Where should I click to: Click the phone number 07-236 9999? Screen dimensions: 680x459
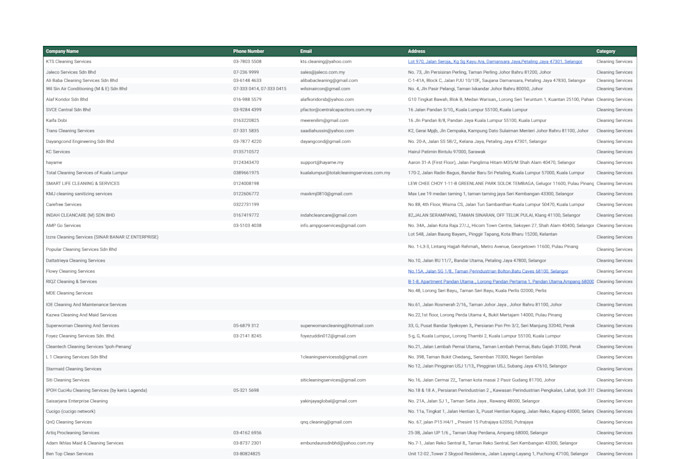(246, 72)
